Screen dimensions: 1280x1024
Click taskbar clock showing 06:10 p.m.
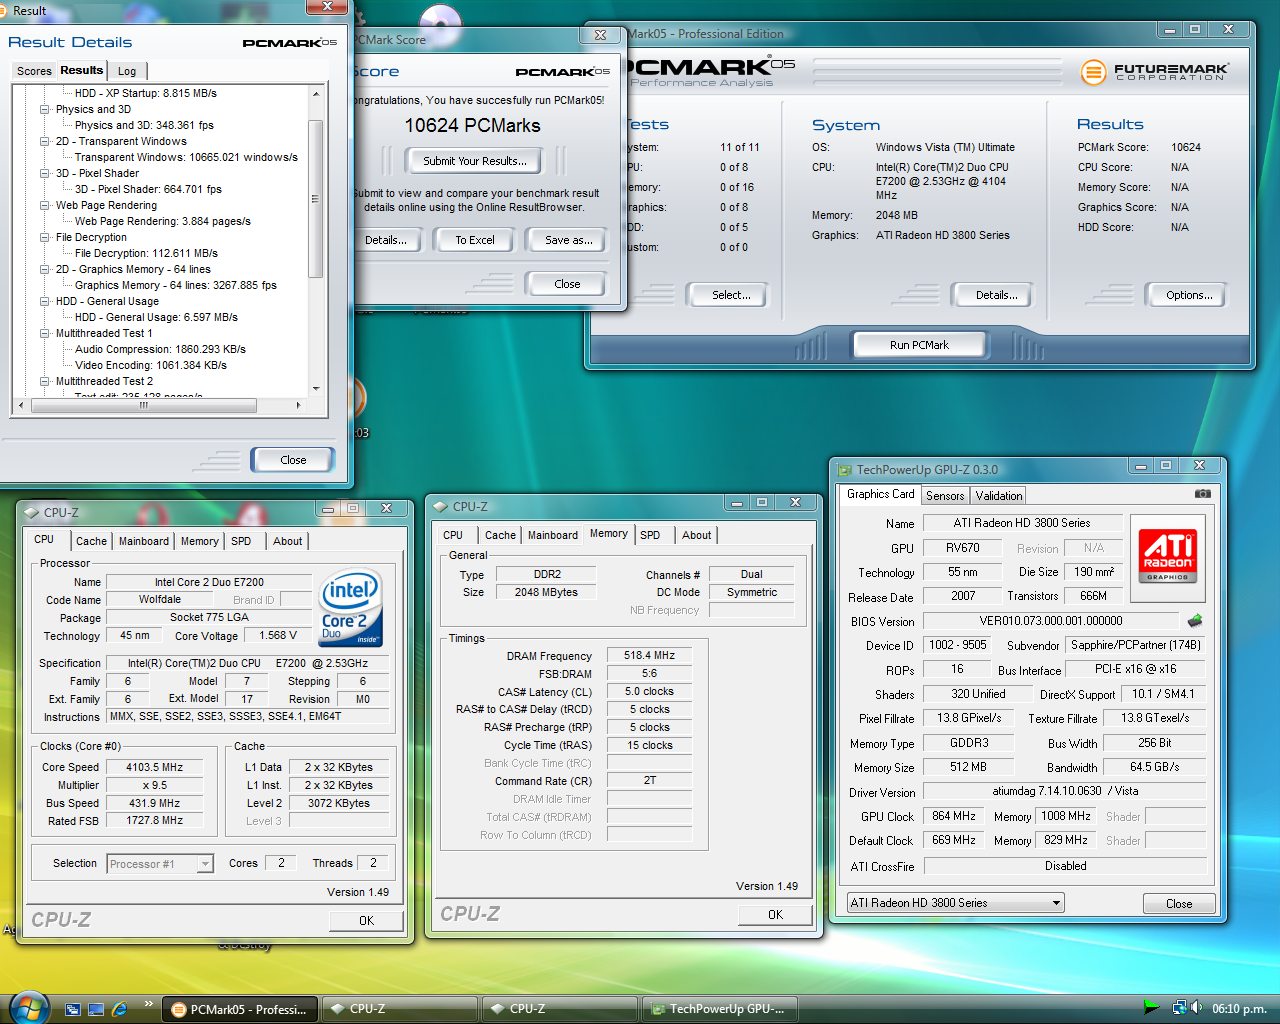click(1239, 1009)
